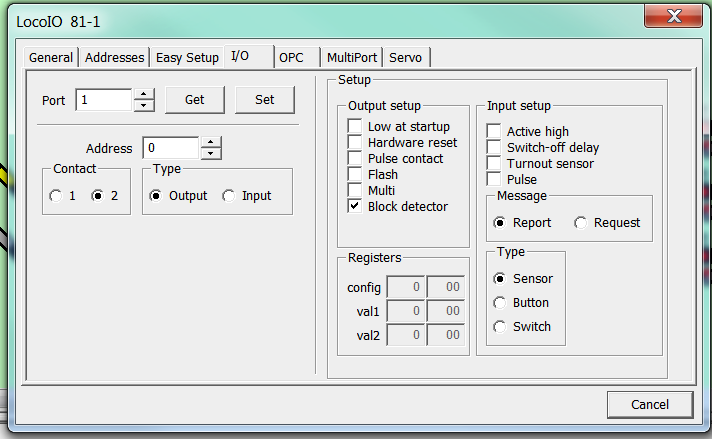Click the Get button
Screen dimensions: 715x439
pyautogui.click(x=194, y=100)
